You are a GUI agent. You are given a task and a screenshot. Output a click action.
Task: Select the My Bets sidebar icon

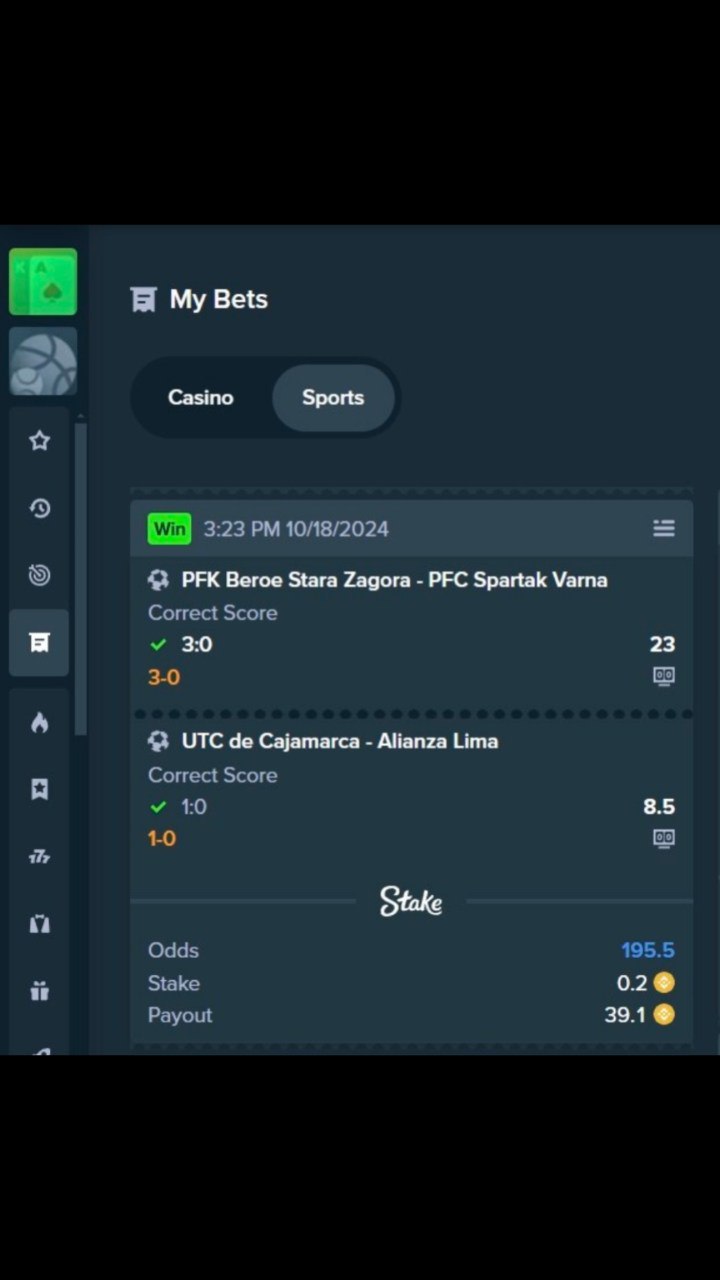[39, 643]
